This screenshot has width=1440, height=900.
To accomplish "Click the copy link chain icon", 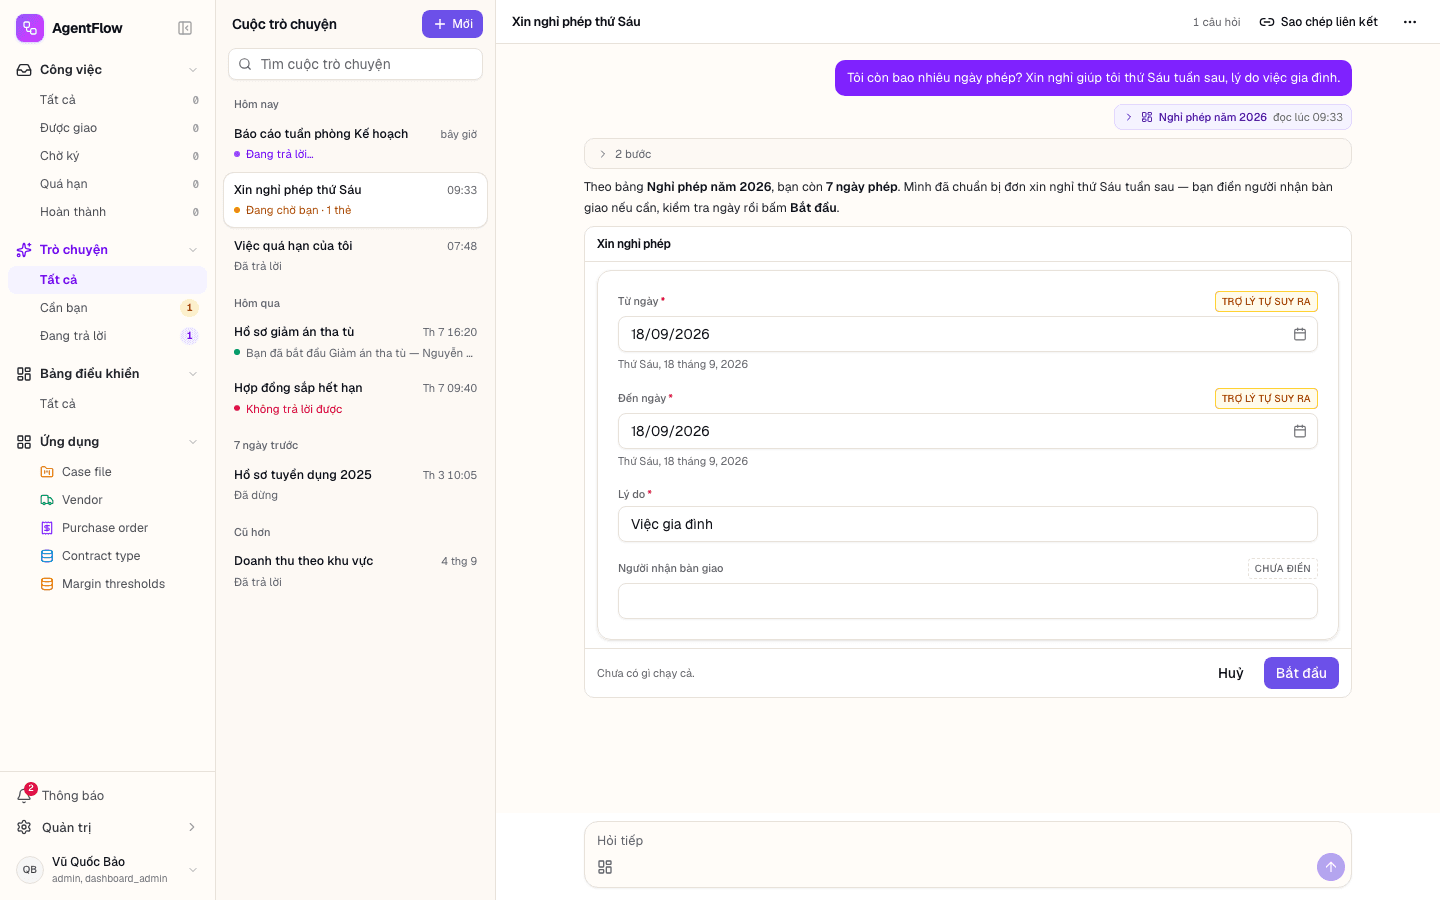I will click(x=1267, y=22).
